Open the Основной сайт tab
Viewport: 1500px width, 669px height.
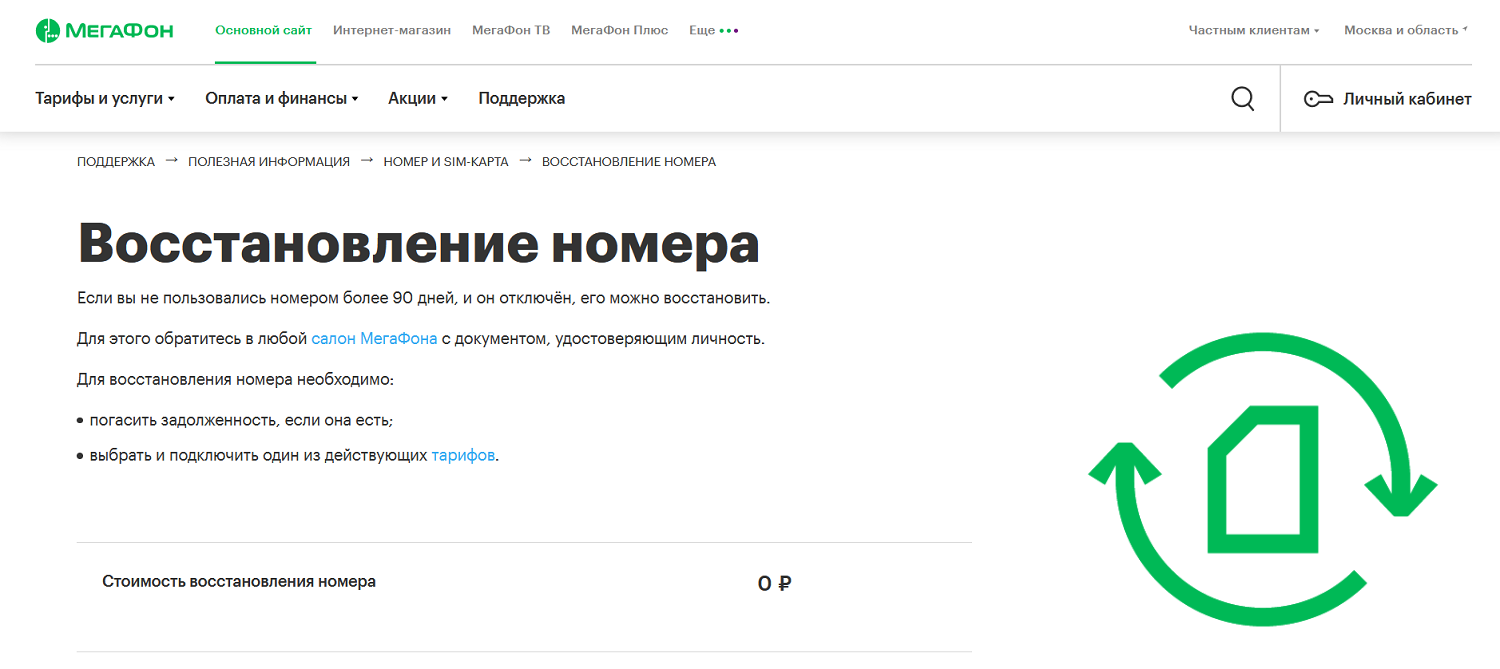[x=264, y=30]
